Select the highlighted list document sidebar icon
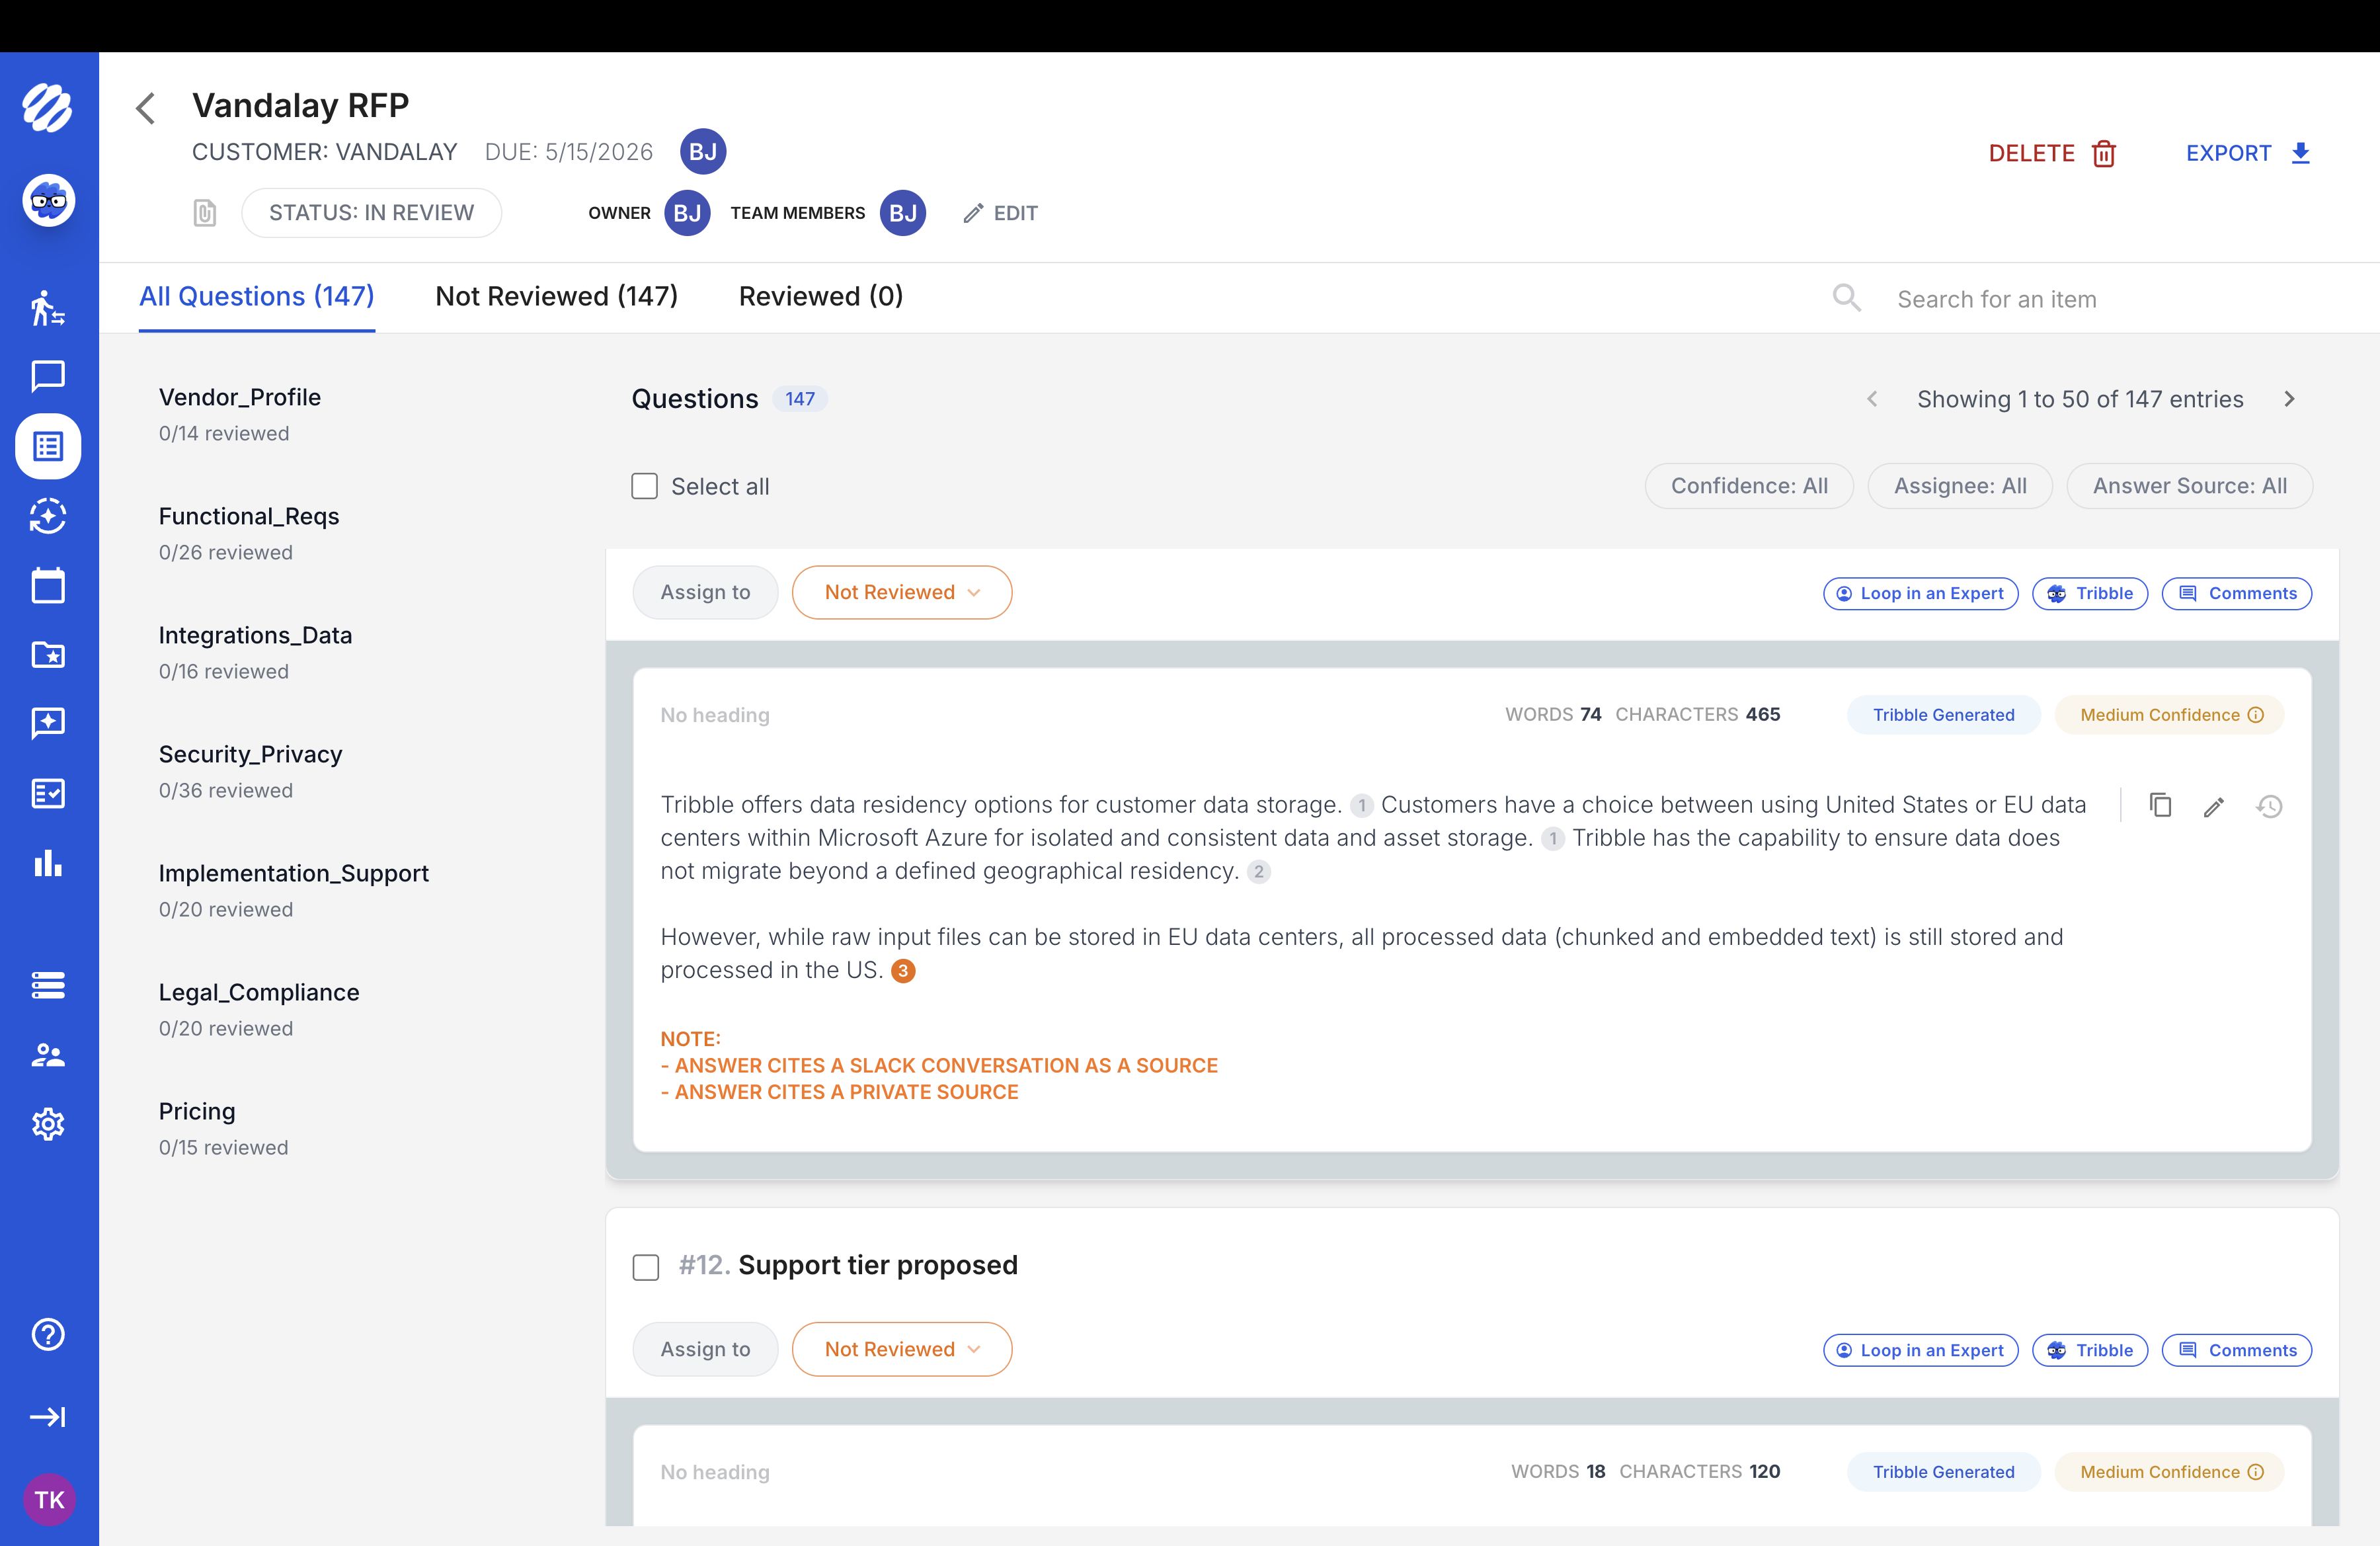Image resolution: width=2380 pixels, height=1546 pixels. coord(48,446)
